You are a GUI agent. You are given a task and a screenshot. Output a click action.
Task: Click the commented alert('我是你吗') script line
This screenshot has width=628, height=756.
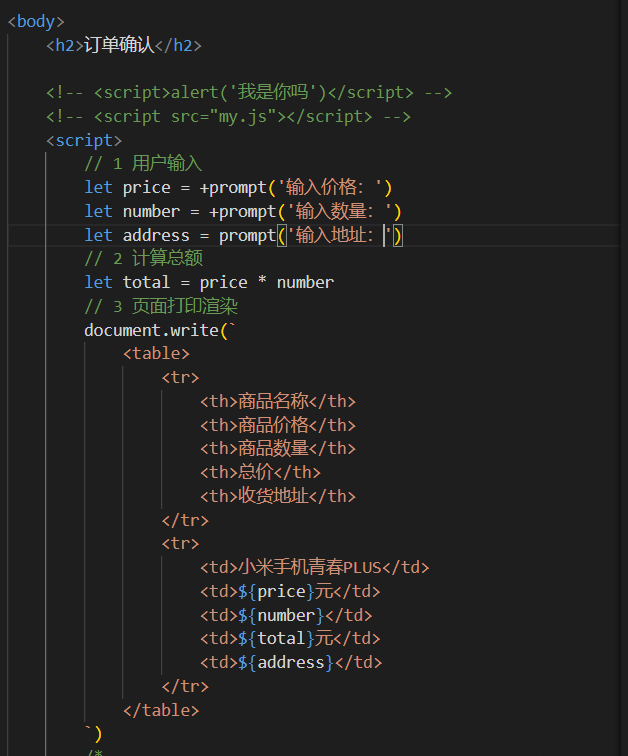pyautogui.click(x=249, y=92)
